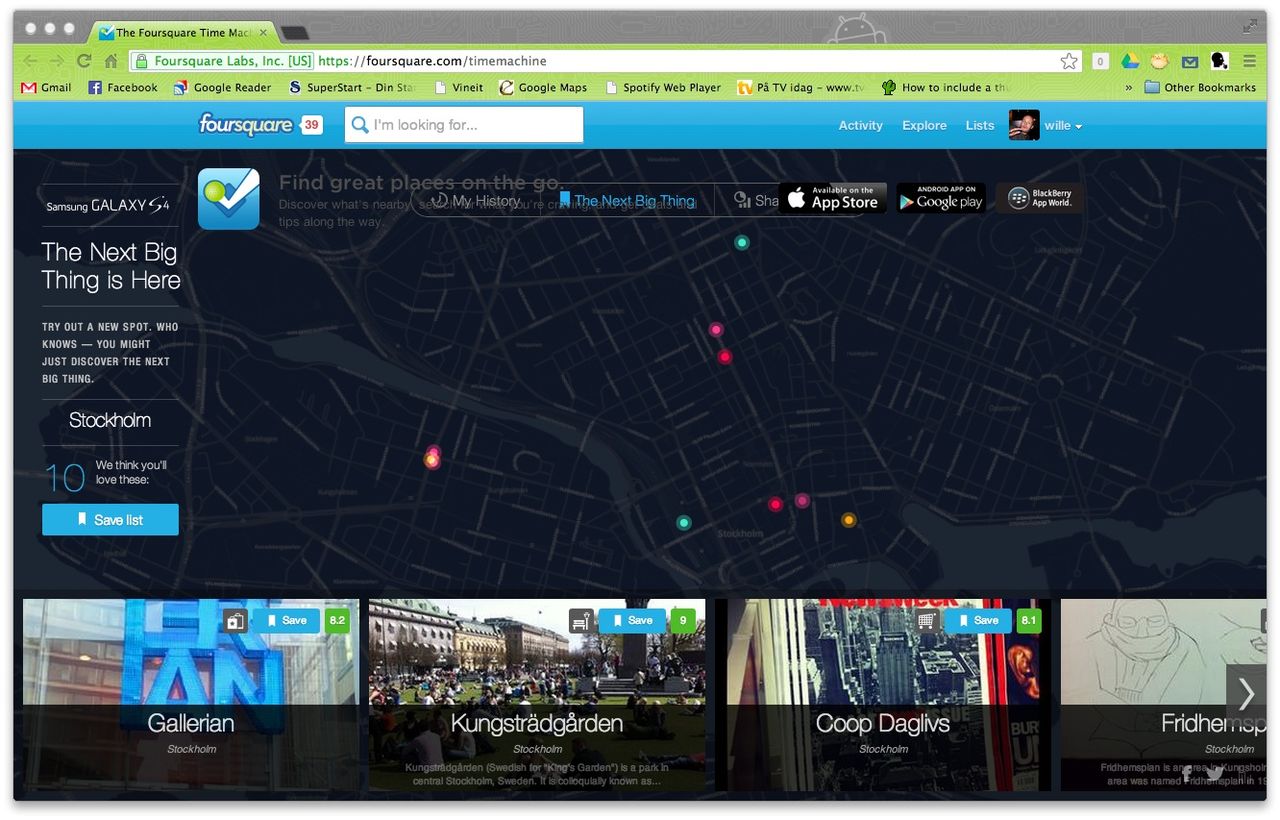This screenshot has height=820, width=1280.
Task: Click the teal map marker near the top
Action: pos(741,242)
